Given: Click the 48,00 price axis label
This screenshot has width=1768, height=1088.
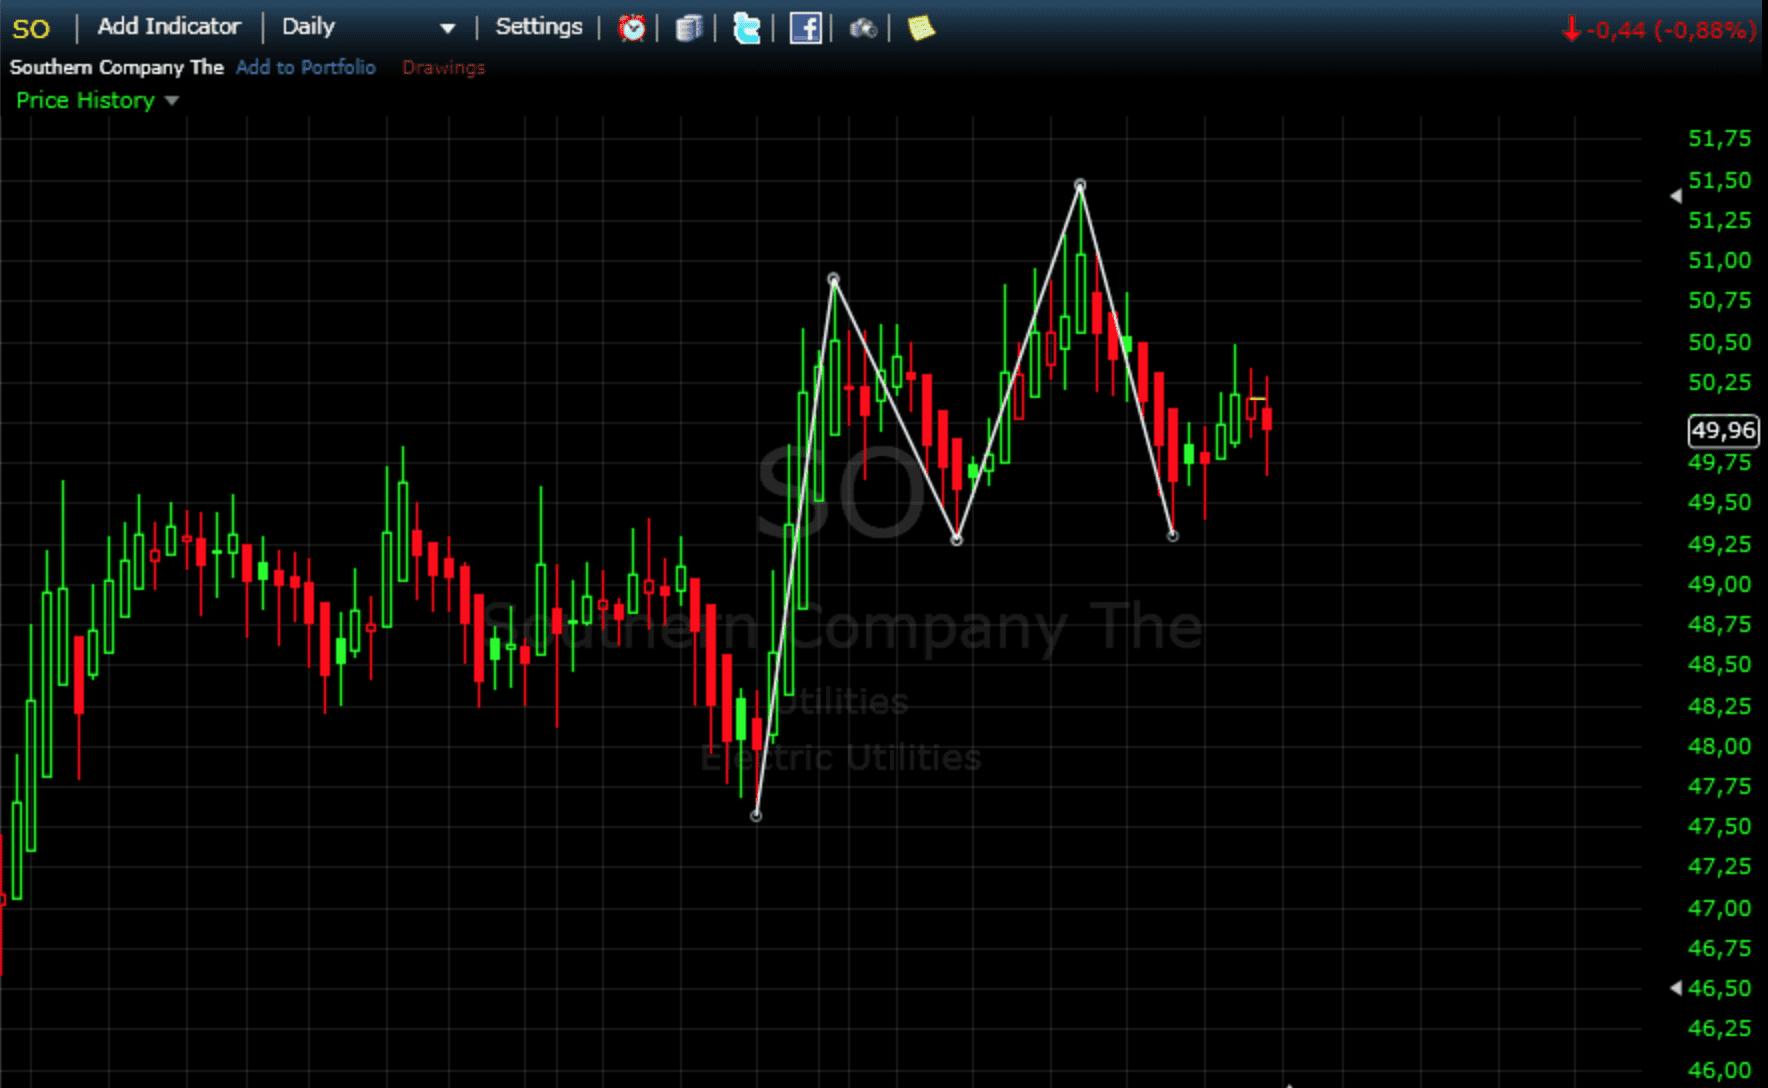Looking at the screenshot, I should [1720, 746].
